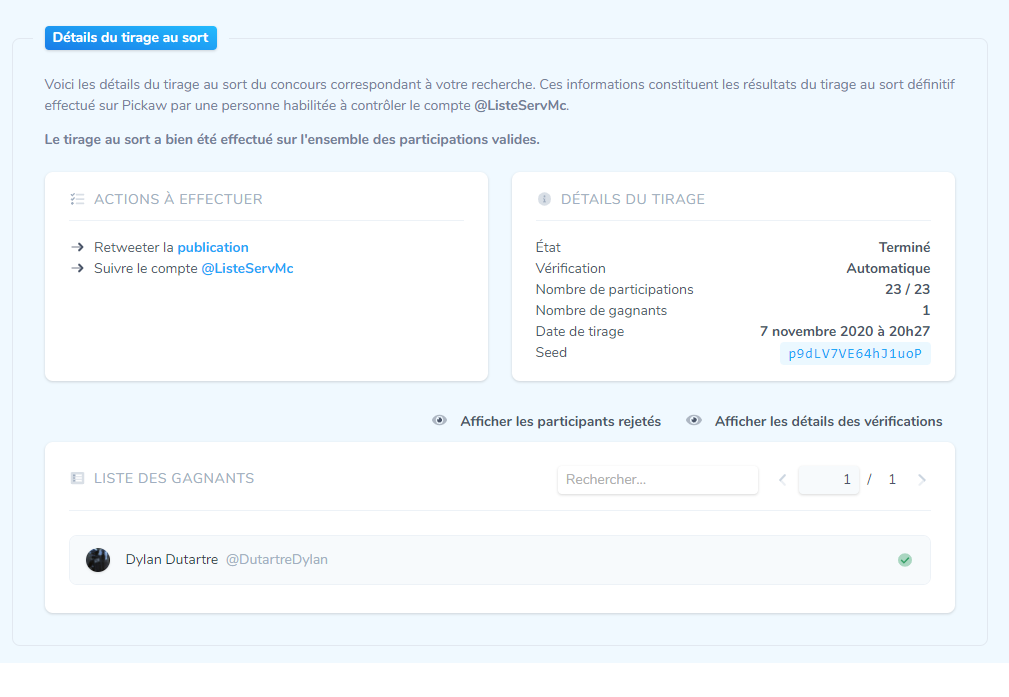The height and width of the screenshot is (697, 1009).
Task: Click the bold sentence about participations valides
Action: click(292, 140)
